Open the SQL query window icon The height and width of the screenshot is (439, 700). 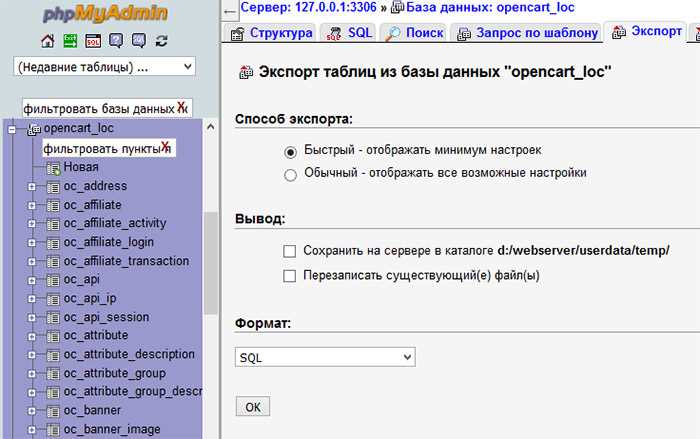[93, 41]
